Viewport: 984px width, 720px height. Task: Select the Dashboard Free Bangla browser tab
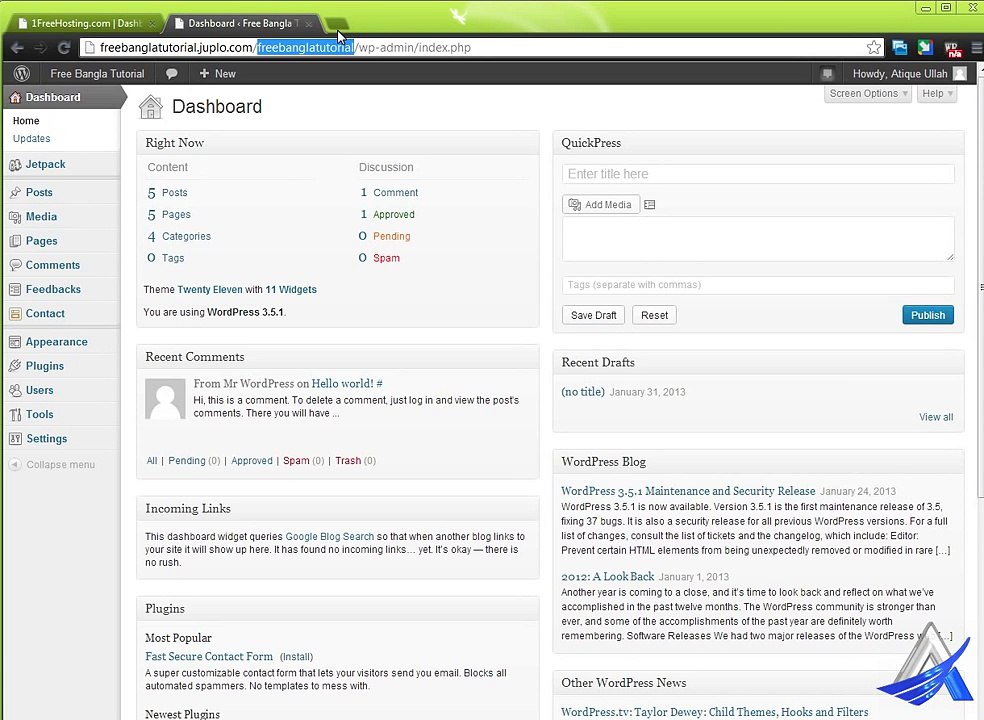pyautogui.click(x=245, y=23)
